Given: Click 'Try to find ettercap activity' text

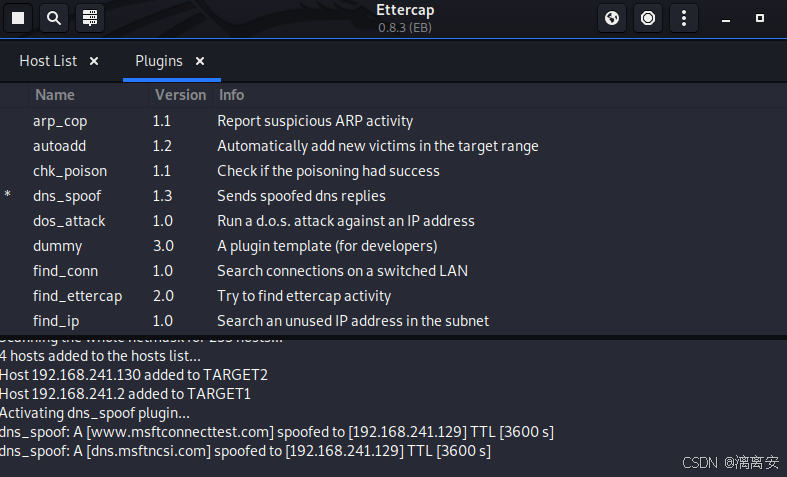Looking at the screenshot, I should (x=304, y=296).
